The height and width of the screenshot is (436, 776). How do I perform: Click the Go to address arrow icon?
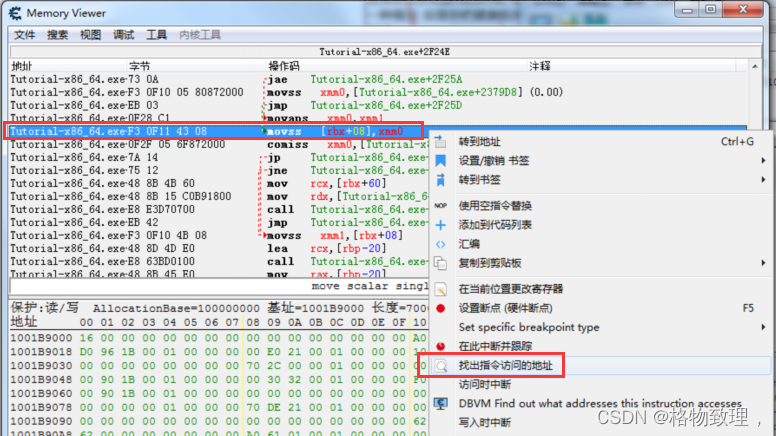(440, 142)
